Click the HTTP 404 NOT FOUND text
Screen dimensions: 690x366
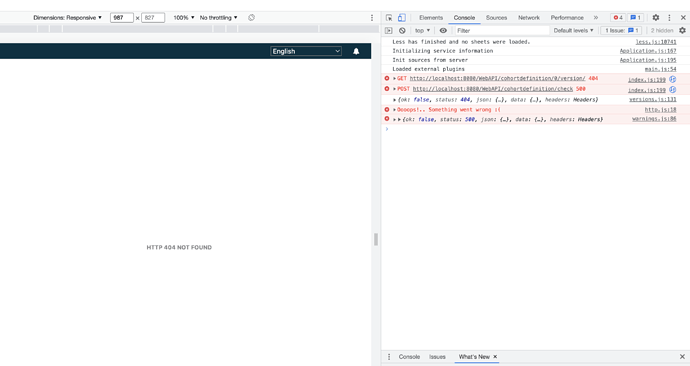coord(179,248)
